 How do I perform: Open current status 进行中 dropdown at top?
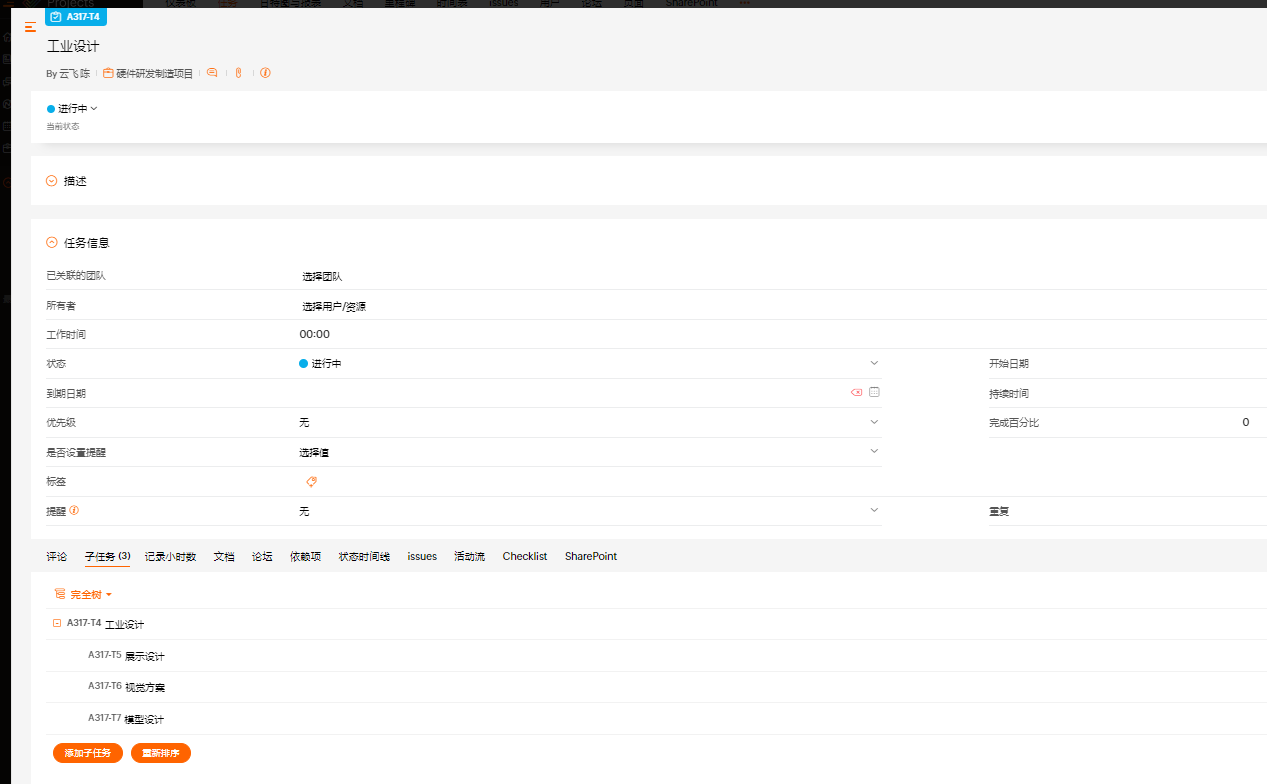[72, 108]
